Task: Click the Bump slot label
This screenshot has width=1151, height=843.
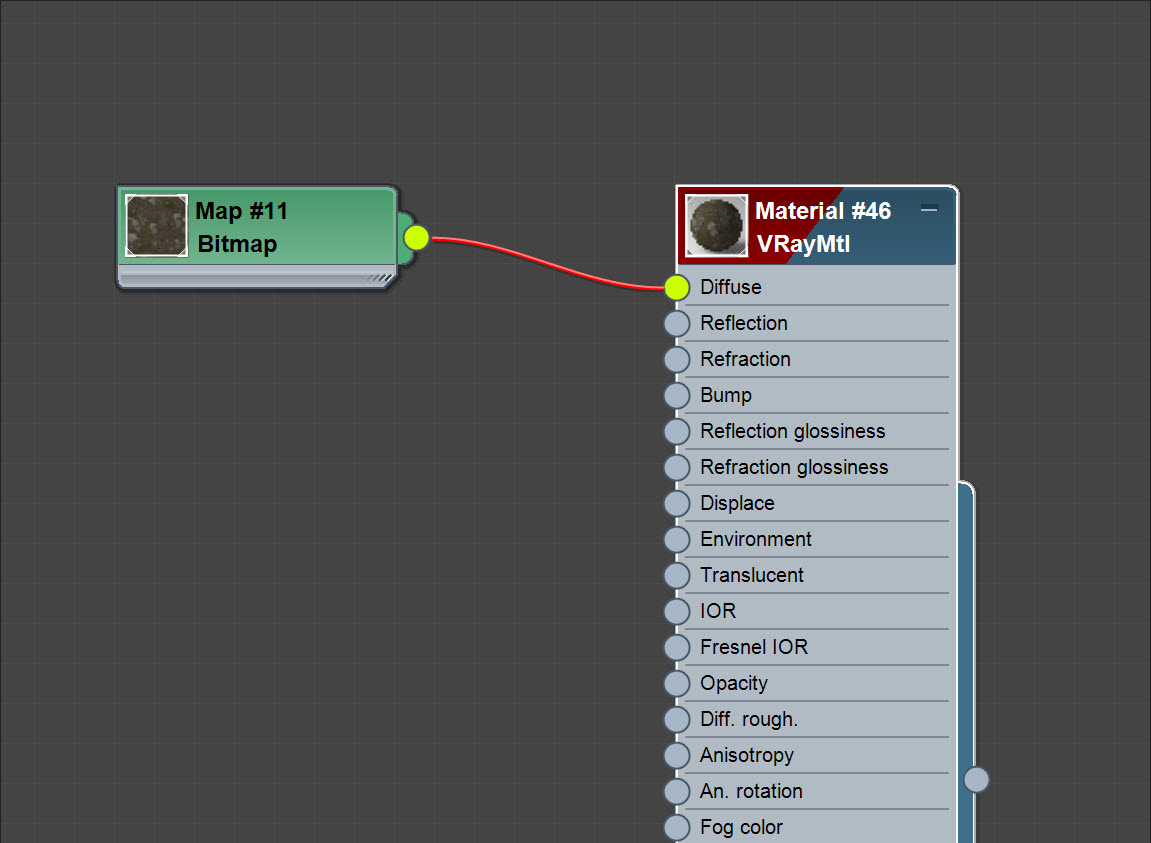Action: [x=726, y=395]
